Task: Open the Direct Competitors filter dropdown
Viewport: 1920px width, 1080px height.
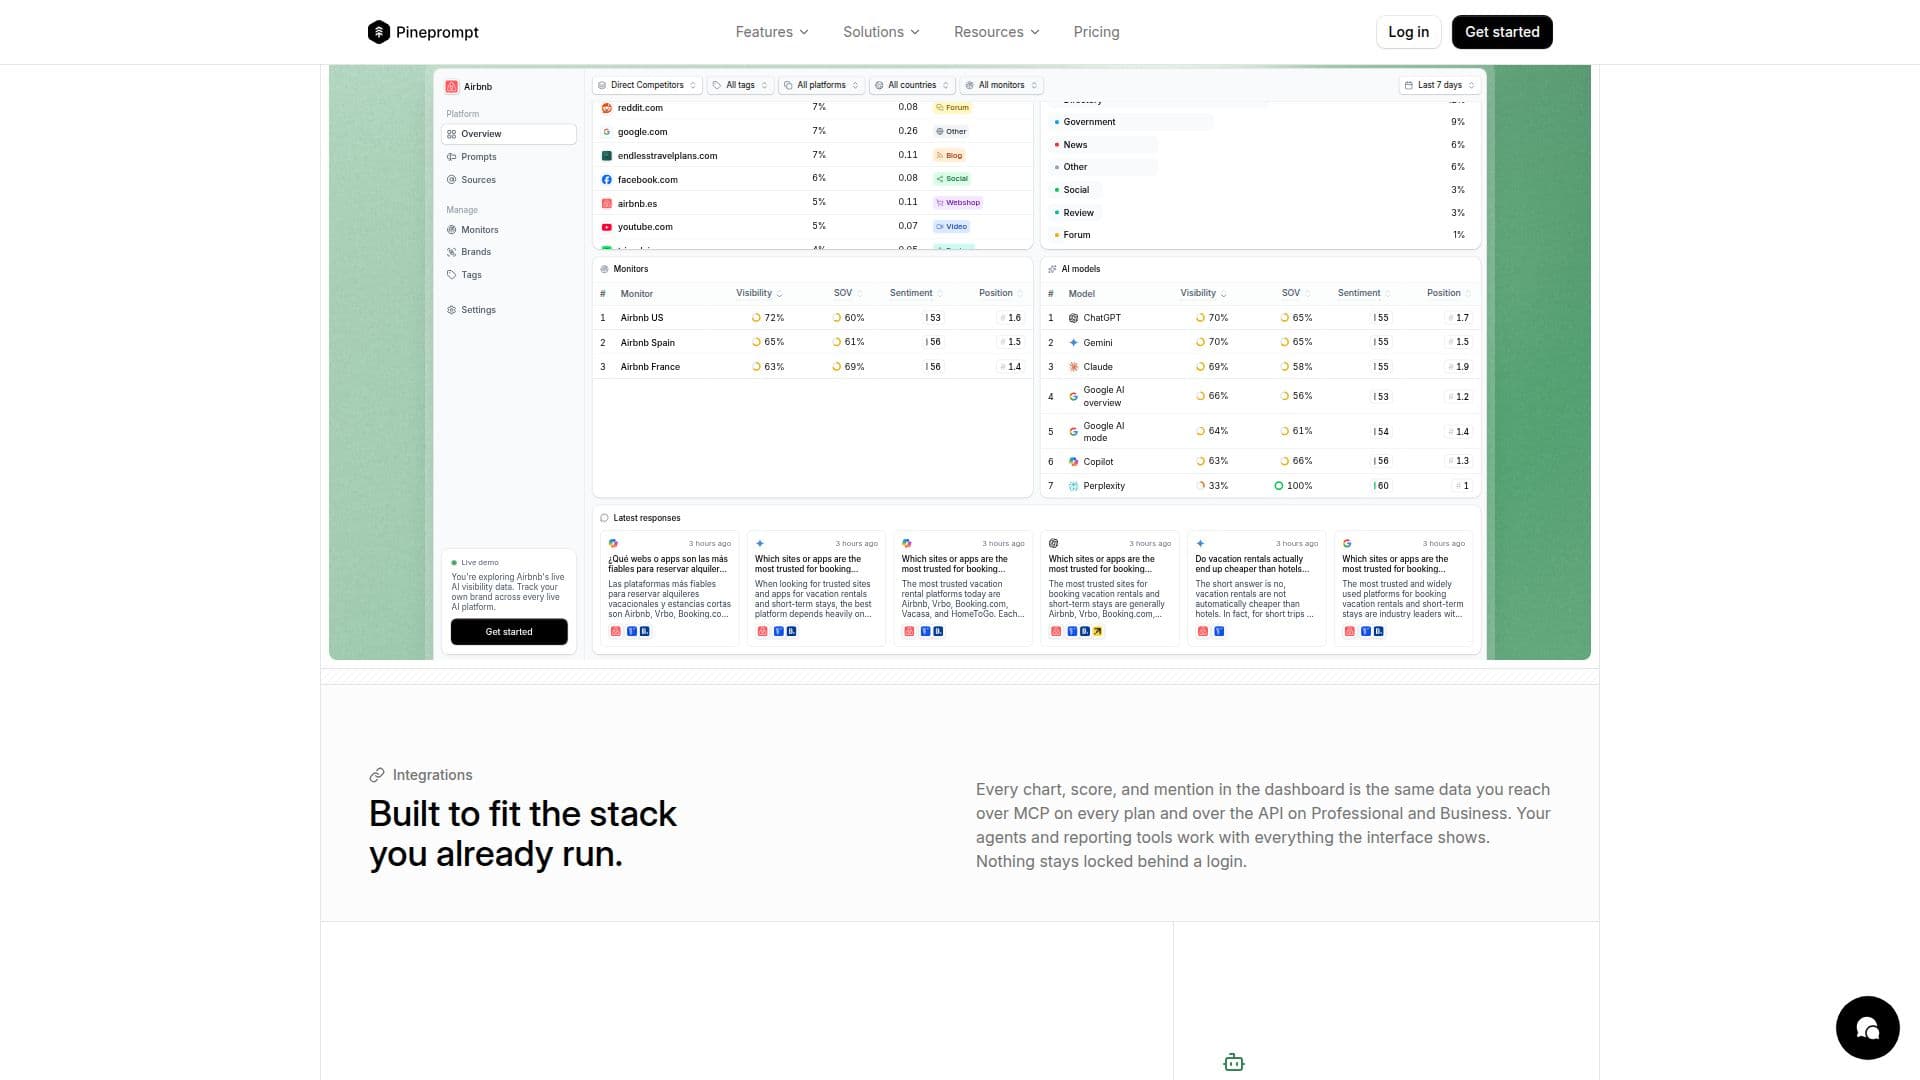Action: click(647, 85)
